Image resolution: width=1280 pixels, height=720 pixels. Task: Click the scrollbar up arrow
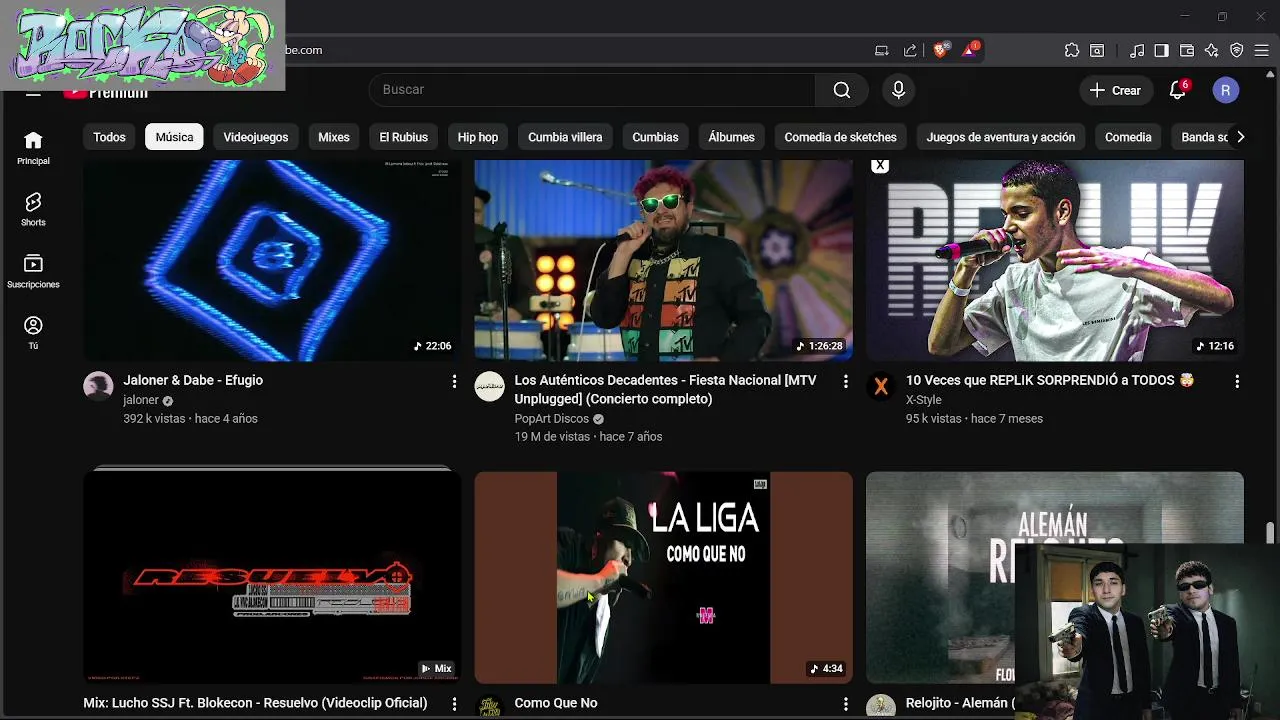click(1271, 75)
